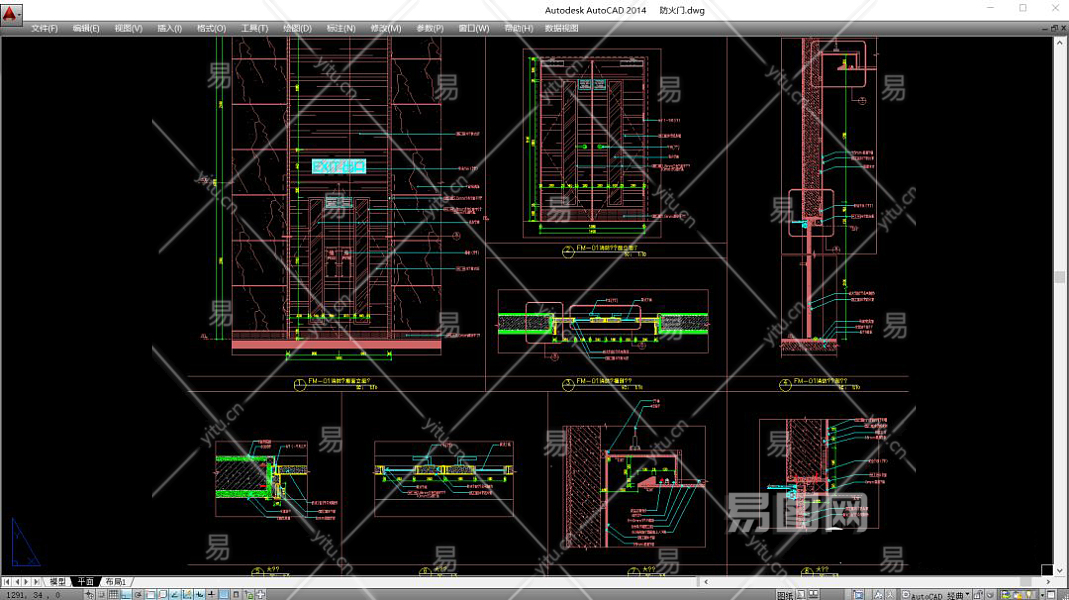The width and height of the screenshot is (1069, 600).
Task: Click the next layout tab arrow
Action: click(27, 581)
